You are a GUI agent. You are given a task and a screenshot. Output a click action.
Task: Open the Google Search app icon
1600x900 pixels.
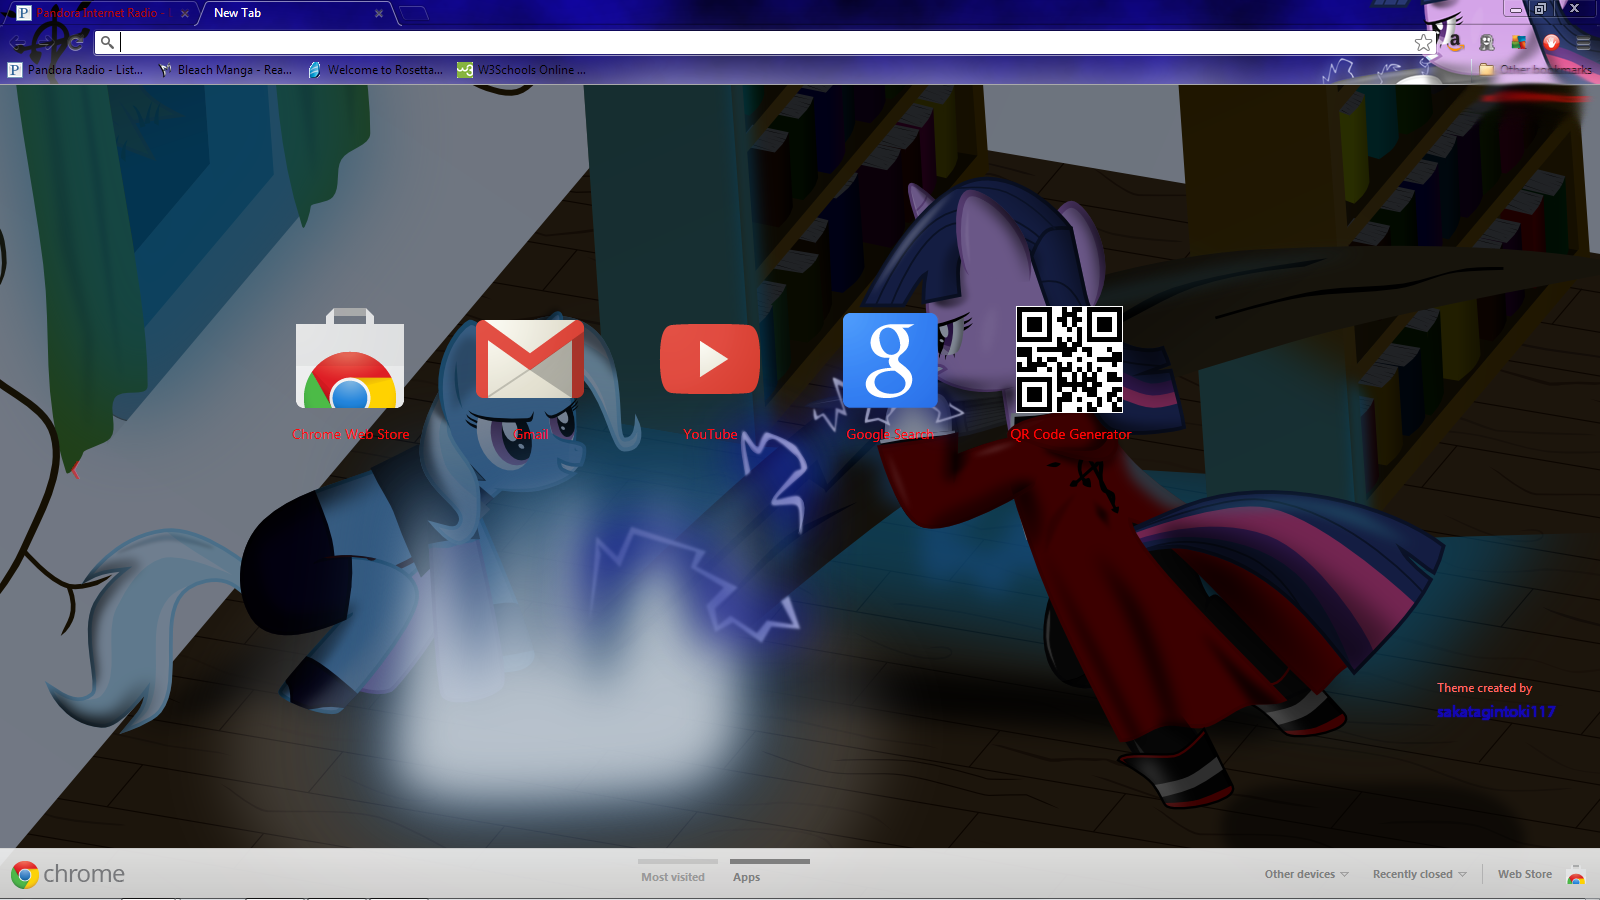coord(890,360)
